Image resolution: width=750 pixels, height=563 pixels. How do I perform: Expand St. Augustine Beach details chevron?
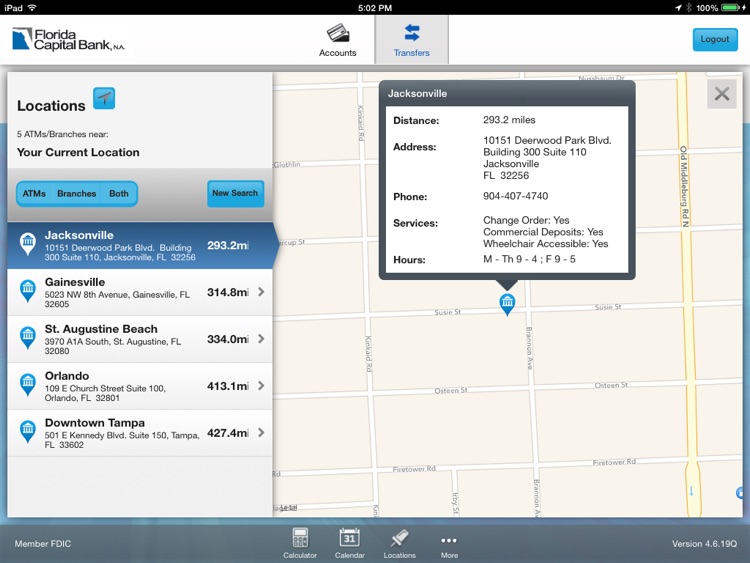tap(261, 339)
